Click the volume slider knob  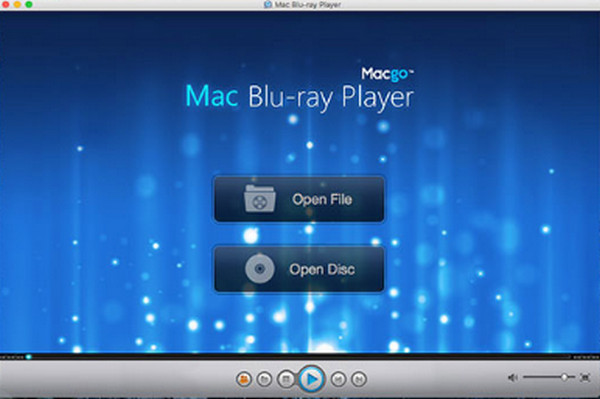tap(564, 377)
